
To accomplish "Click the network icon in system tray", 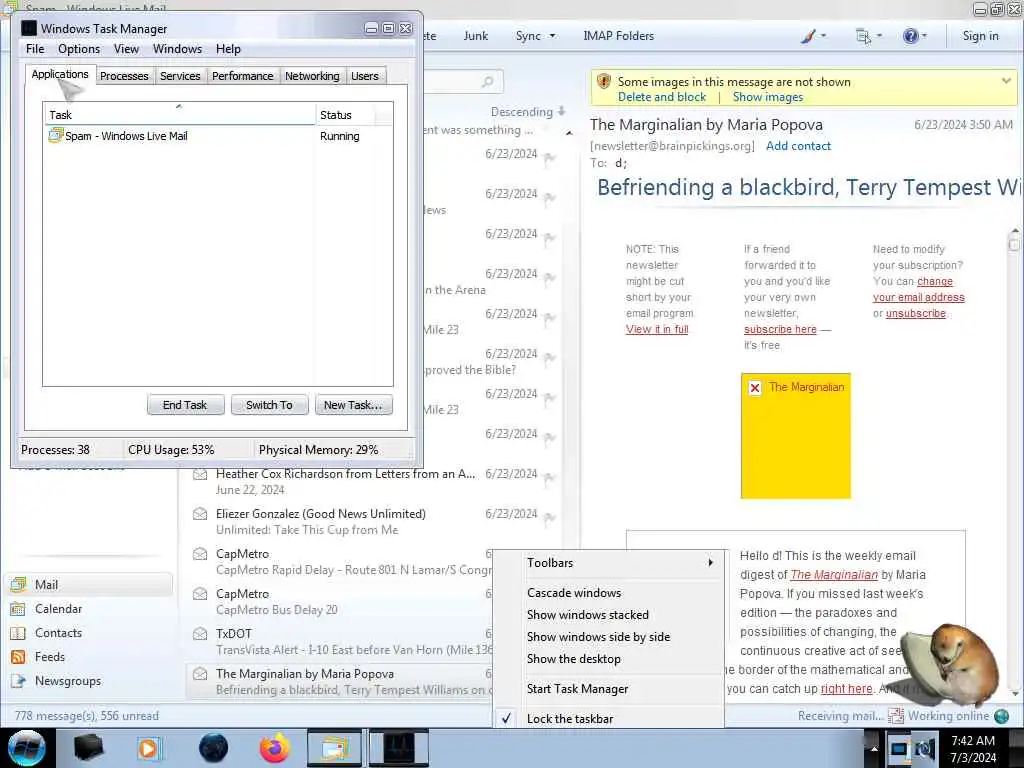I will [899, 748].
